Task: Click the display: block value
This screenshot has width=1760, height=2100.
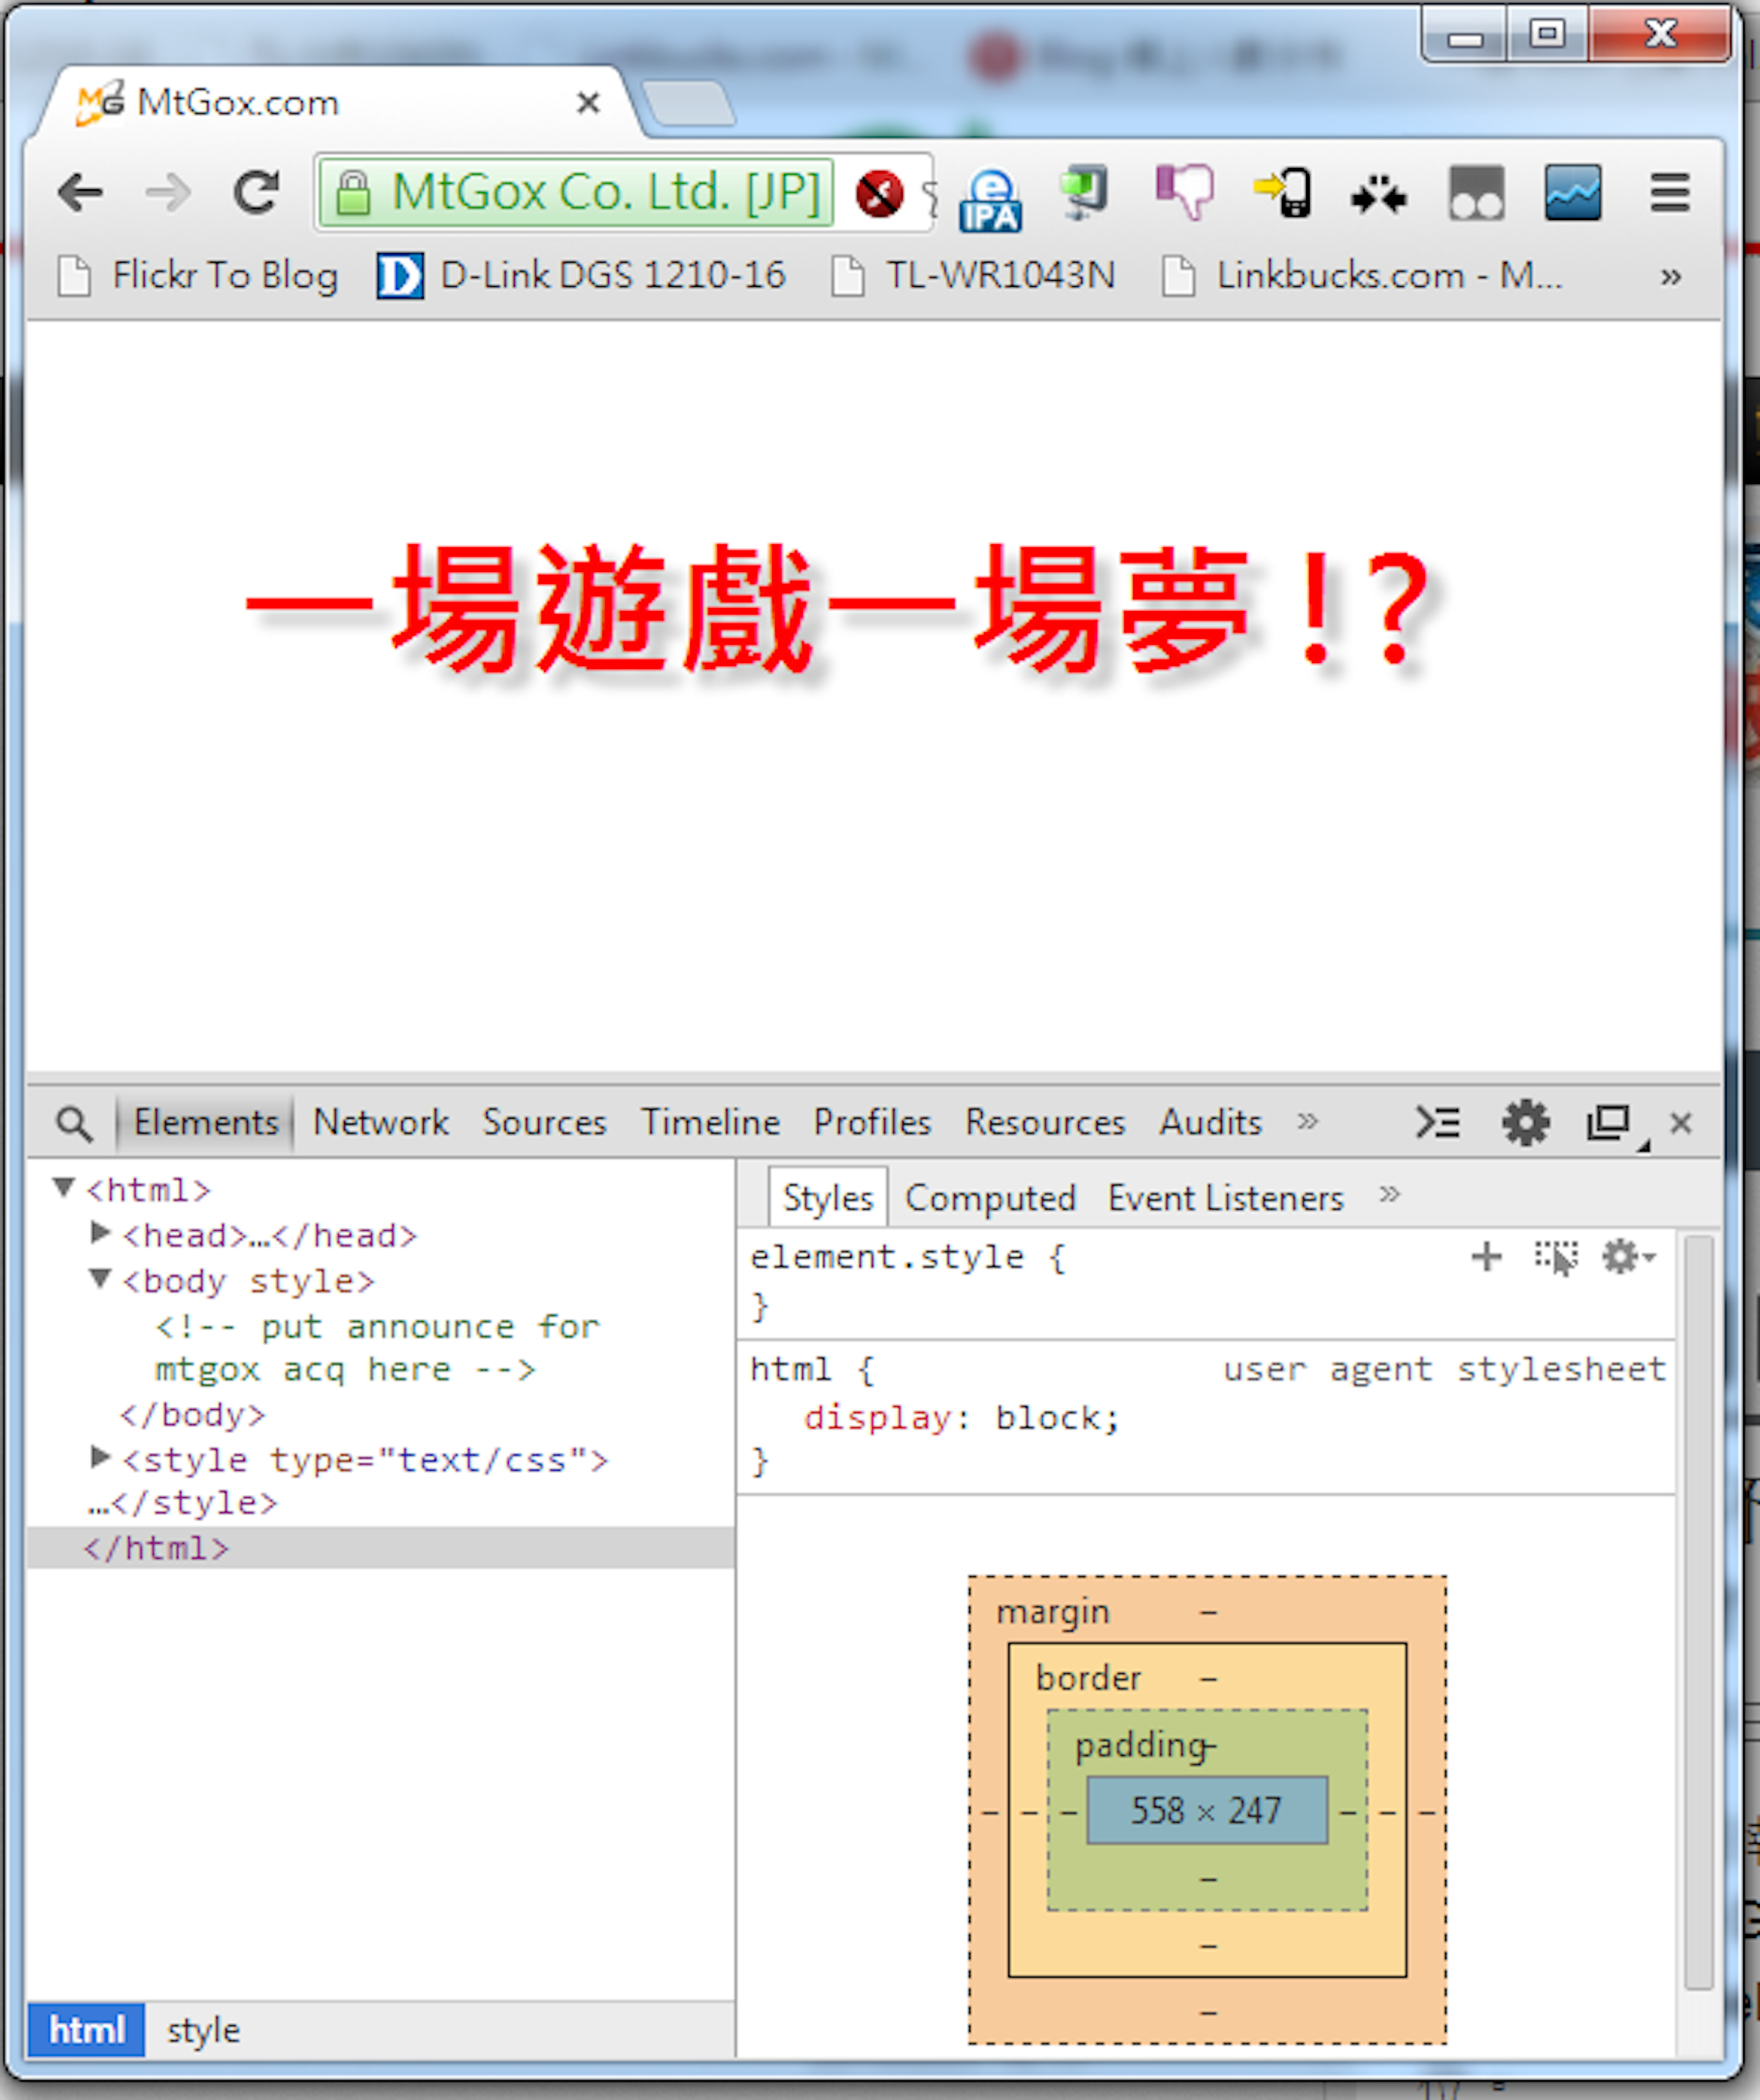Action: click(1057, 1419)
